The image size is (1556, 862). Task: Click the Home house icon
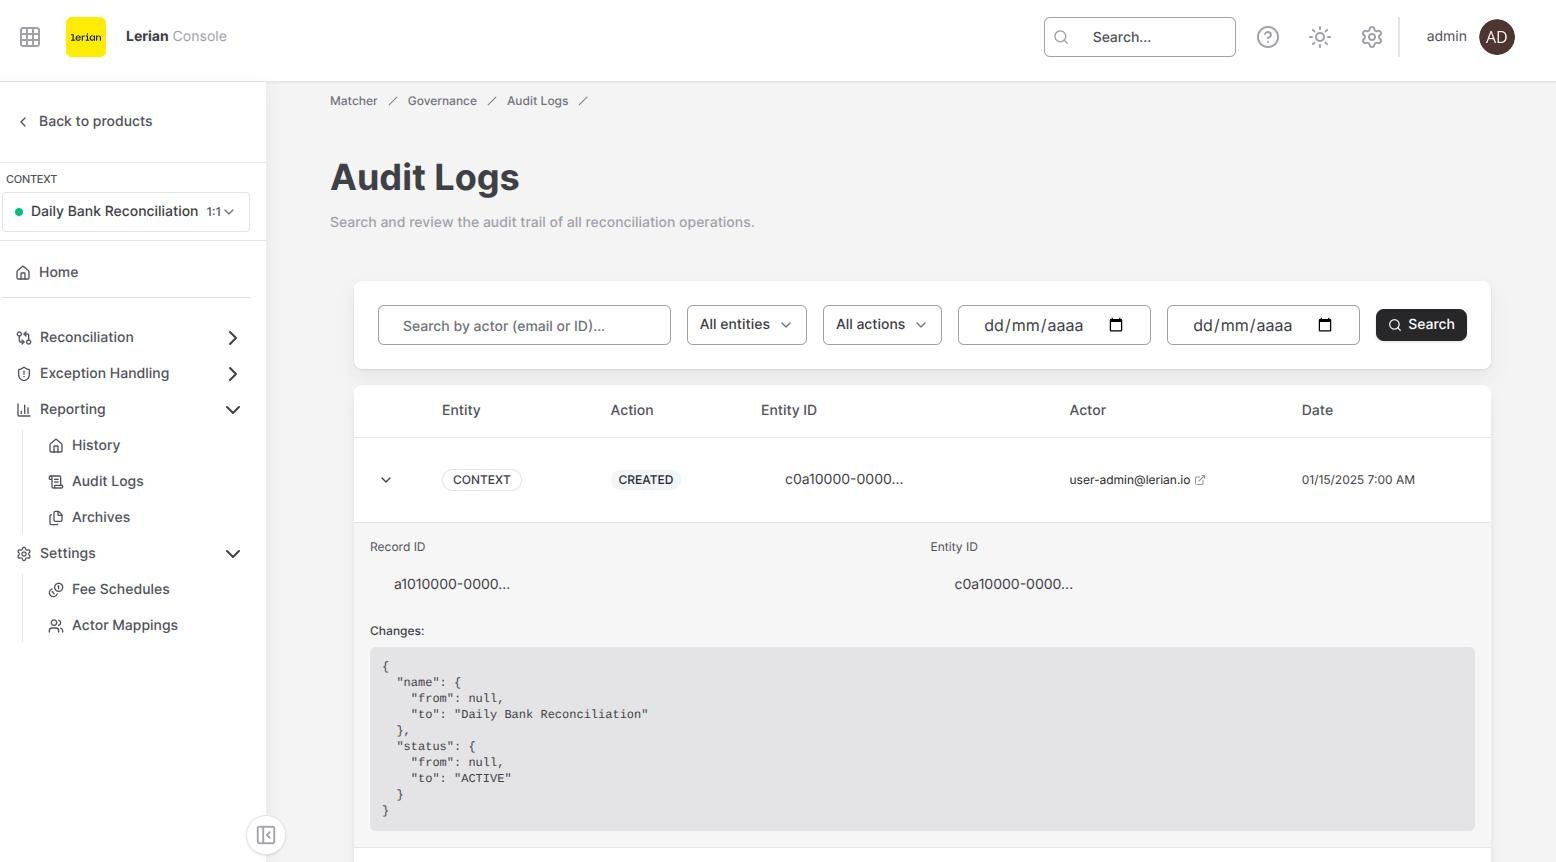(x=23, y=273)
